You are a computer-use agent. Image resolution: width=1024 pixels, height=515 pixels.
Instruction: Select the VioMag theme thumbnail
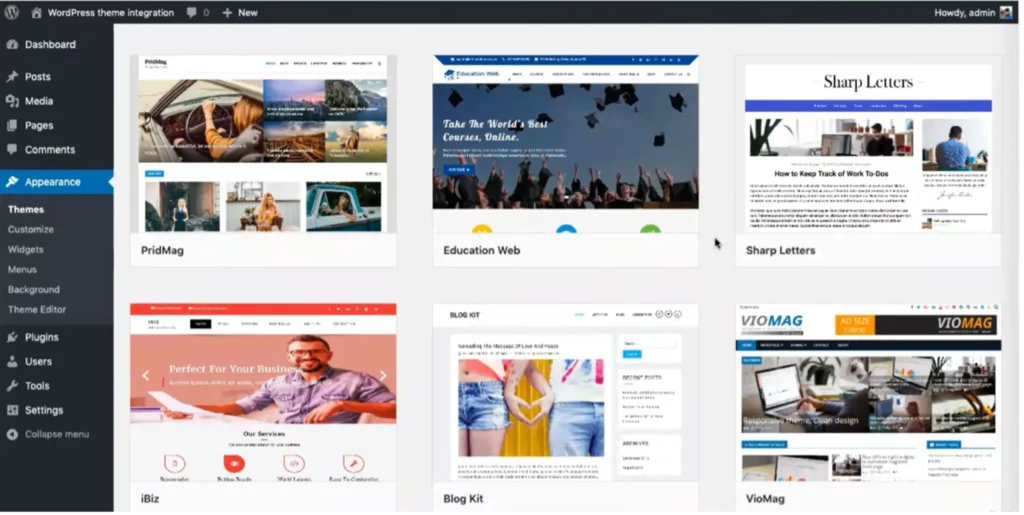coord(868,392)
